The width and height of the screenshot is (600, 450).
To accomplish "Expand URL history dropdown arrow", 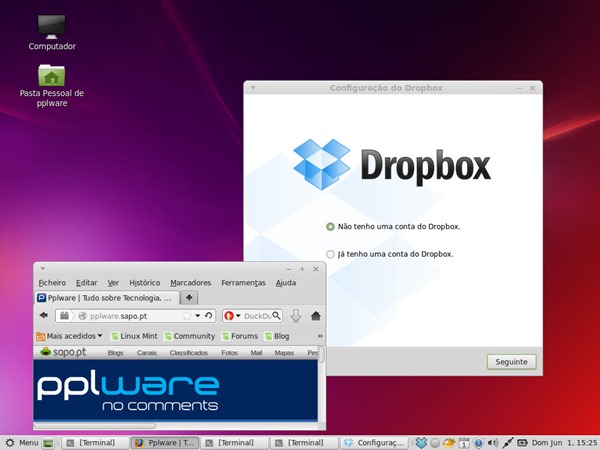I will coord(198,316).
